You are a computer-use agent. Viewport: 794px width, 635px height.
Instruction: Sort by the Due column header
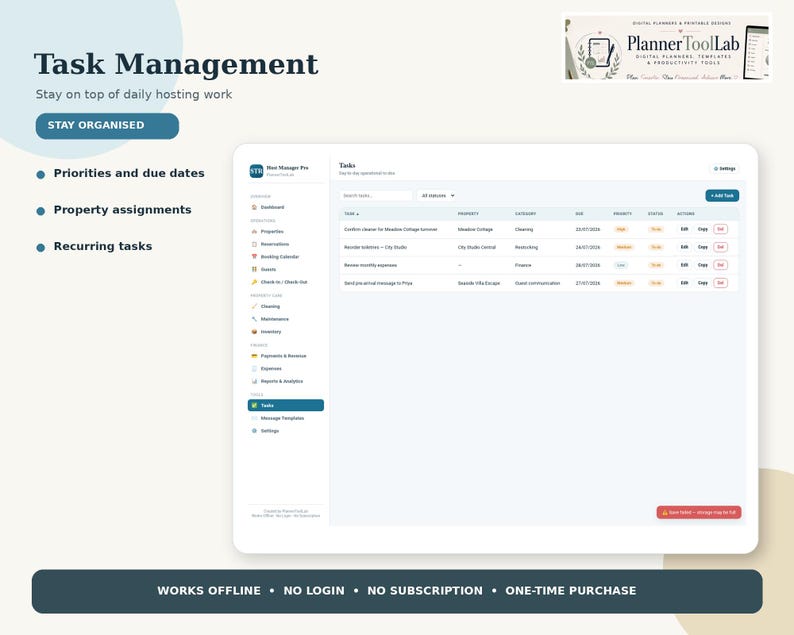tap(579, 214)
